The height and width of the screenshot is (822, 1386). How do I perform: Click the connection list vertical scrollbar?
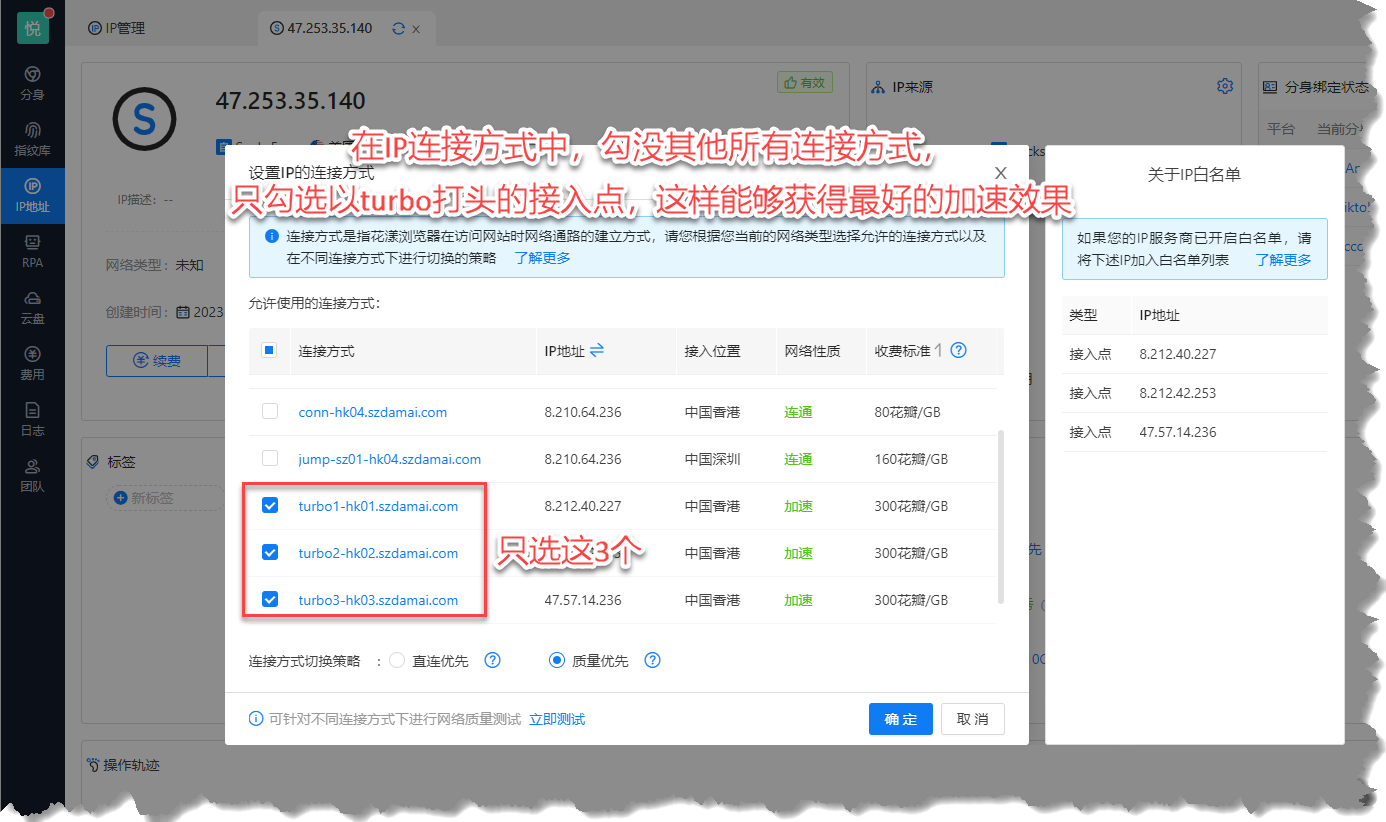click(x=1000, y=517)
